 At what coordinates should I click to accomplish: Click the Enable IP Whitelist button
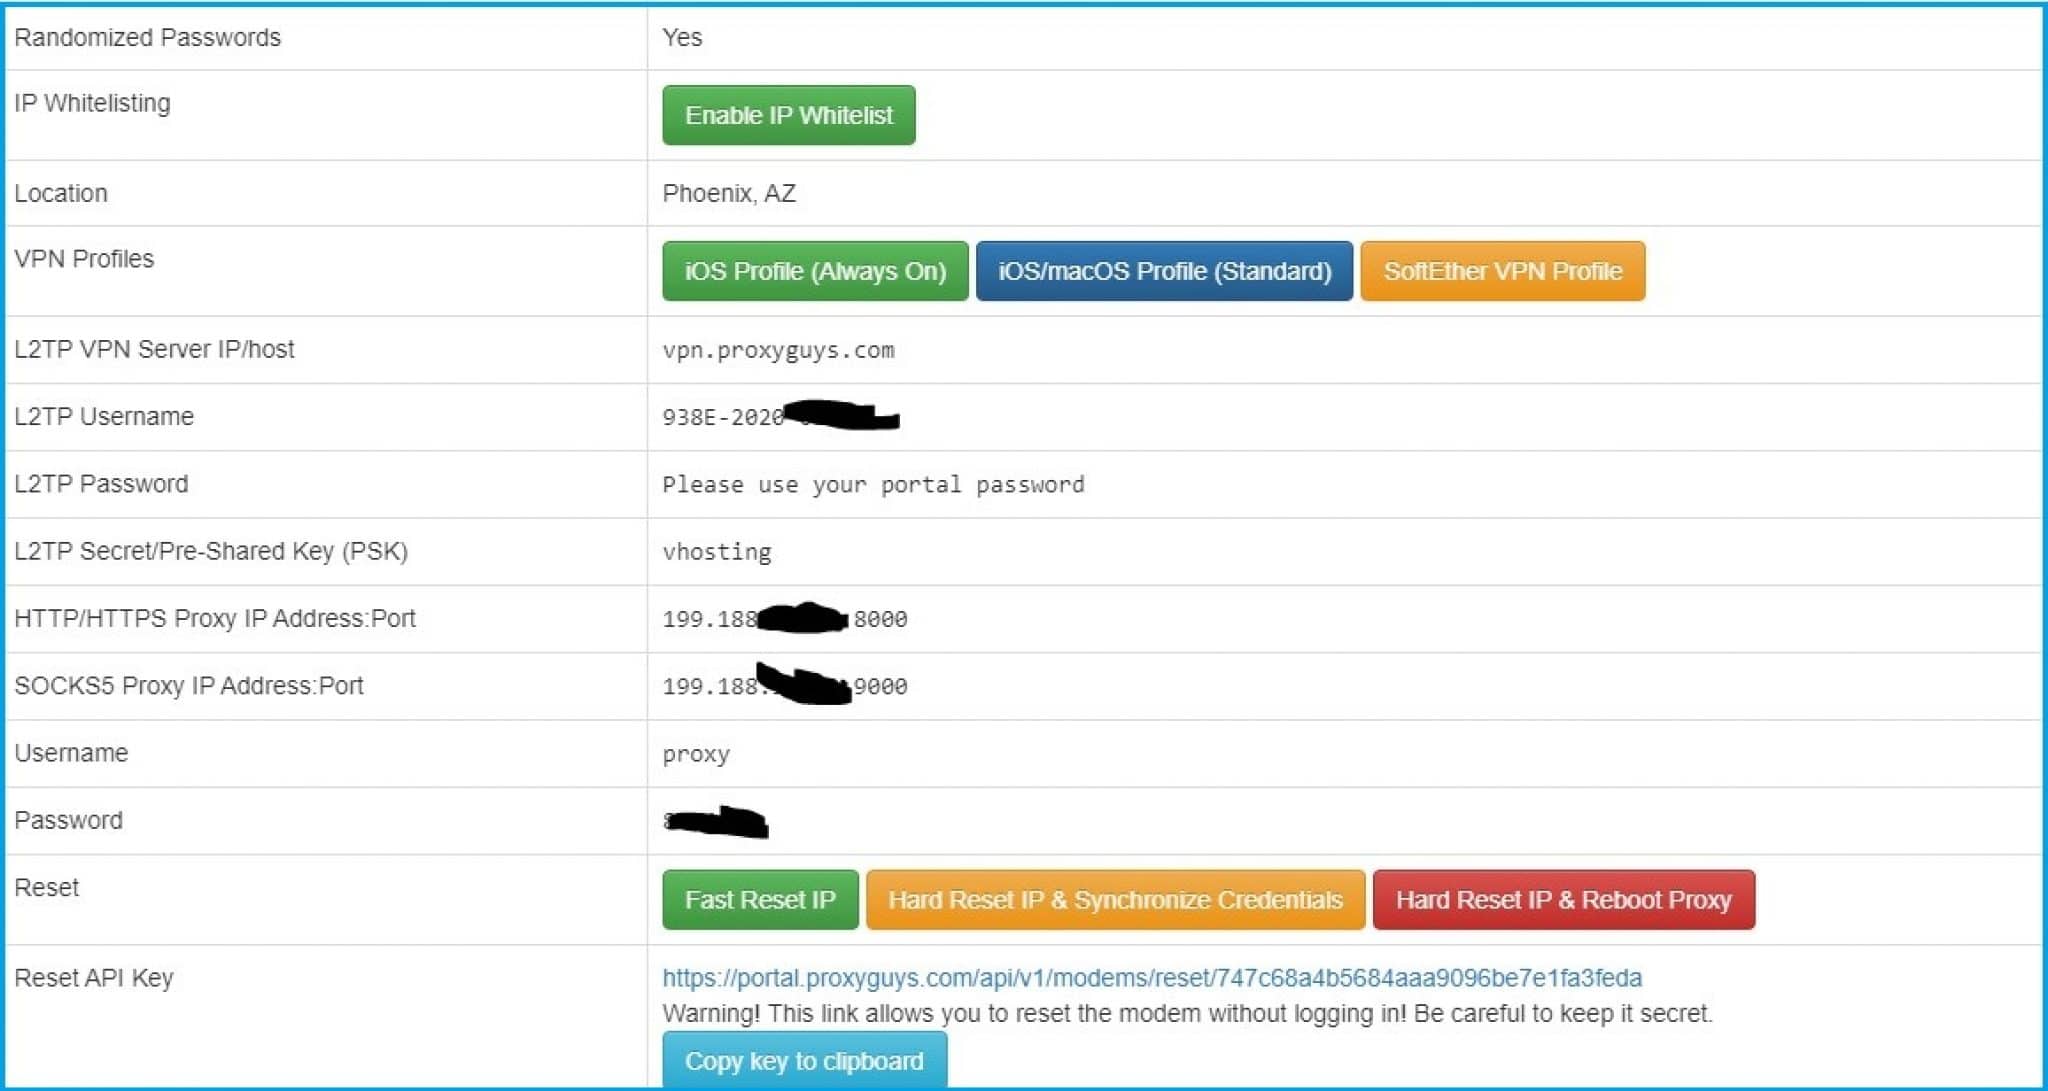(788, 115)
